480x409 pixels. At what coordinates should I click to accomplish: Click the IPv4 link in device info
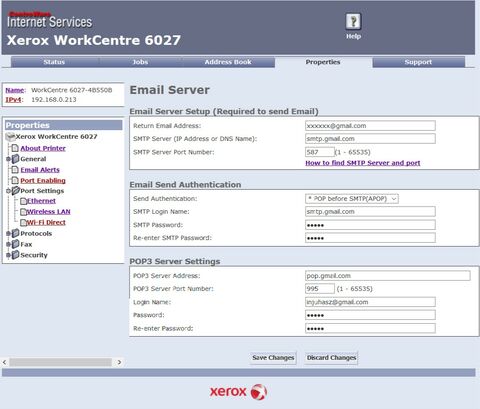[13, 100]
